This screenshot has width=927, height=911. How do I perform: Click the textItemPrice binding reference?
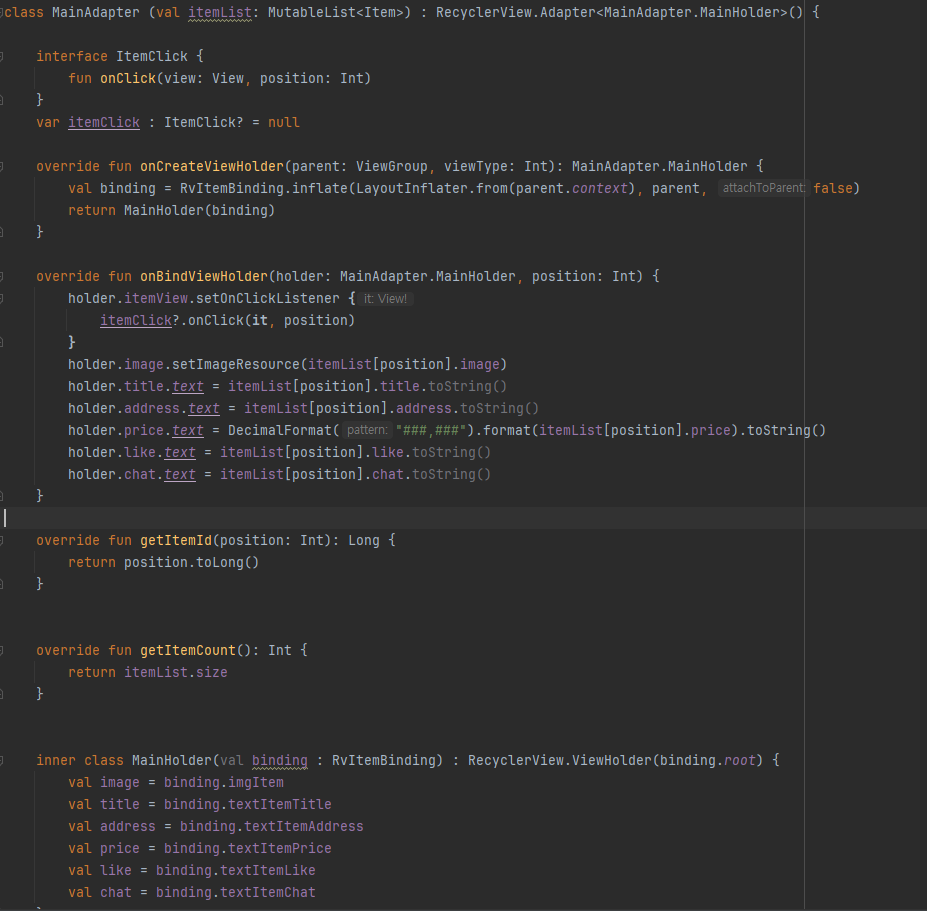[280, 848]
